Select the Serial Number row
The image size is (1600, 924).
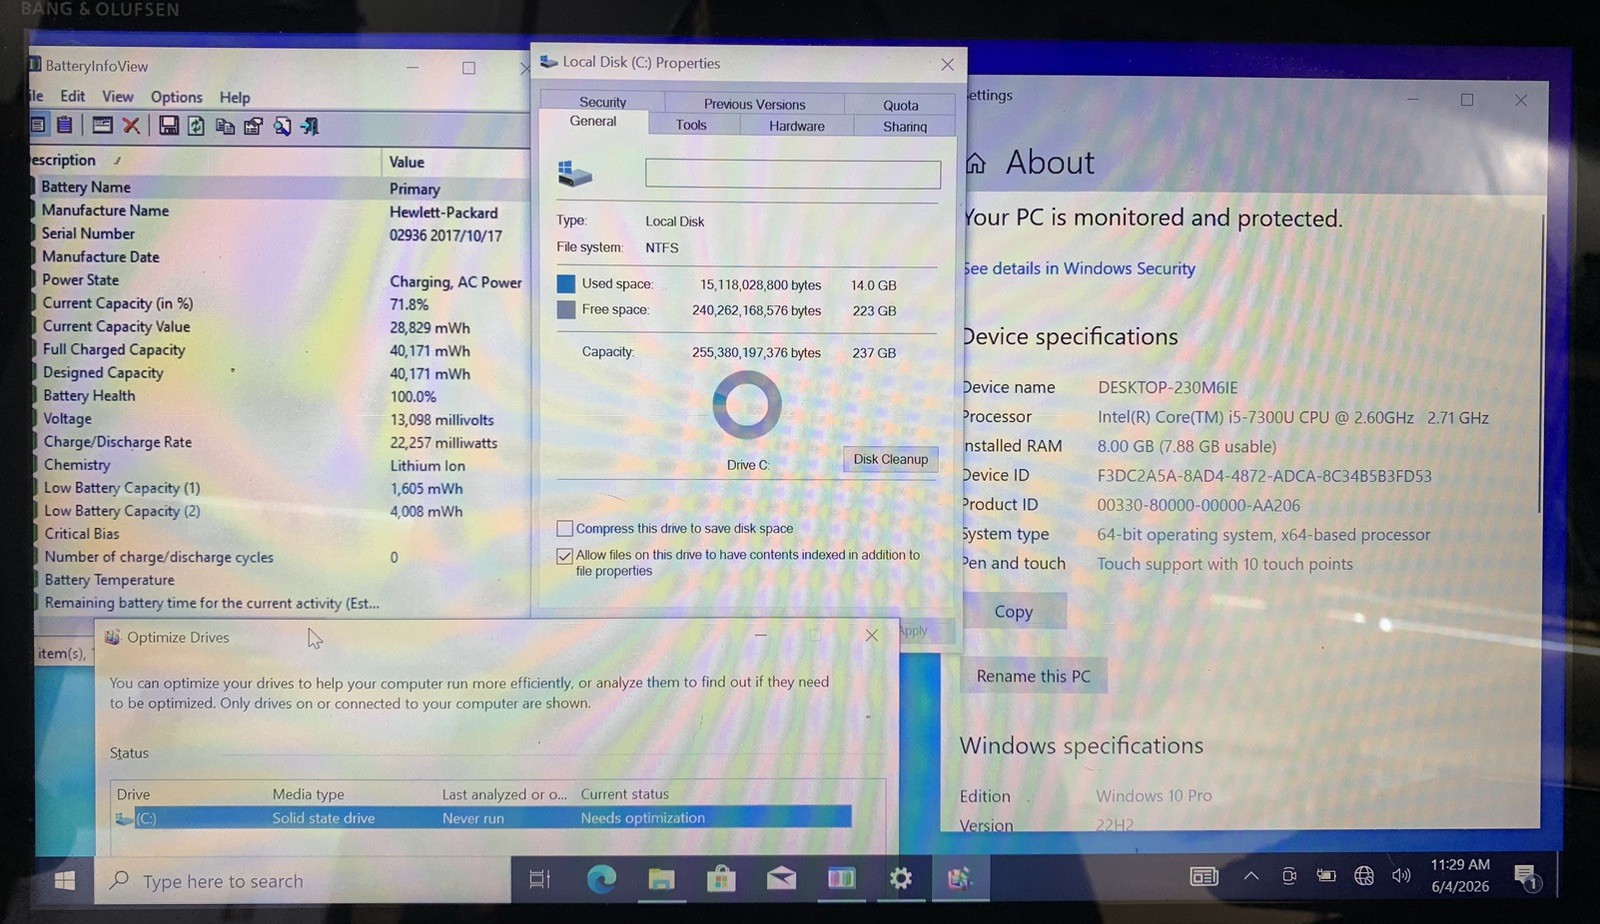pyautogui.click(x=281, y=234)
